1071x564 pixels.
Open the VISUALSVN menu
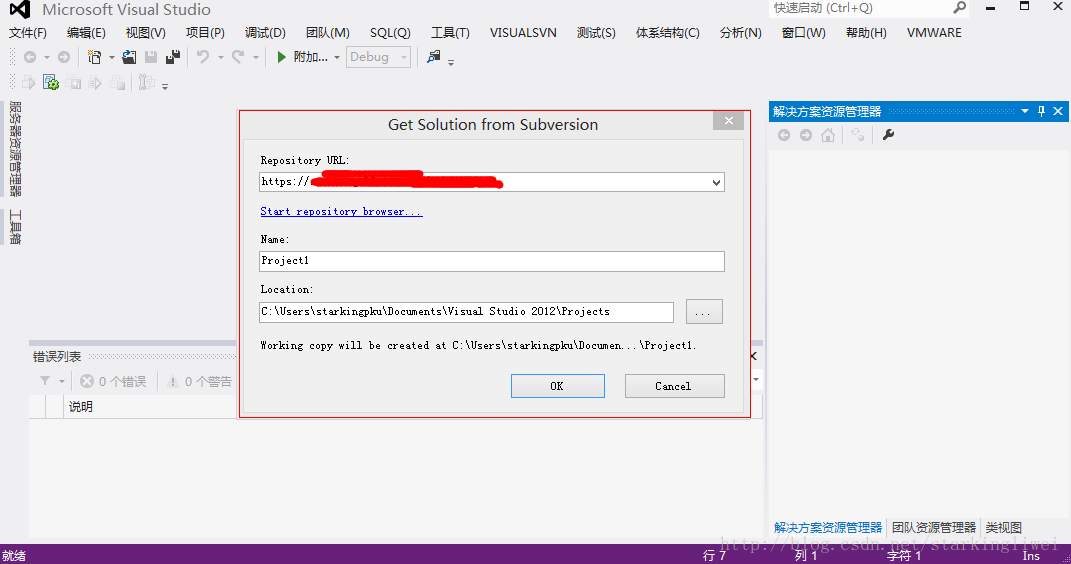click(x=523, y=33)
